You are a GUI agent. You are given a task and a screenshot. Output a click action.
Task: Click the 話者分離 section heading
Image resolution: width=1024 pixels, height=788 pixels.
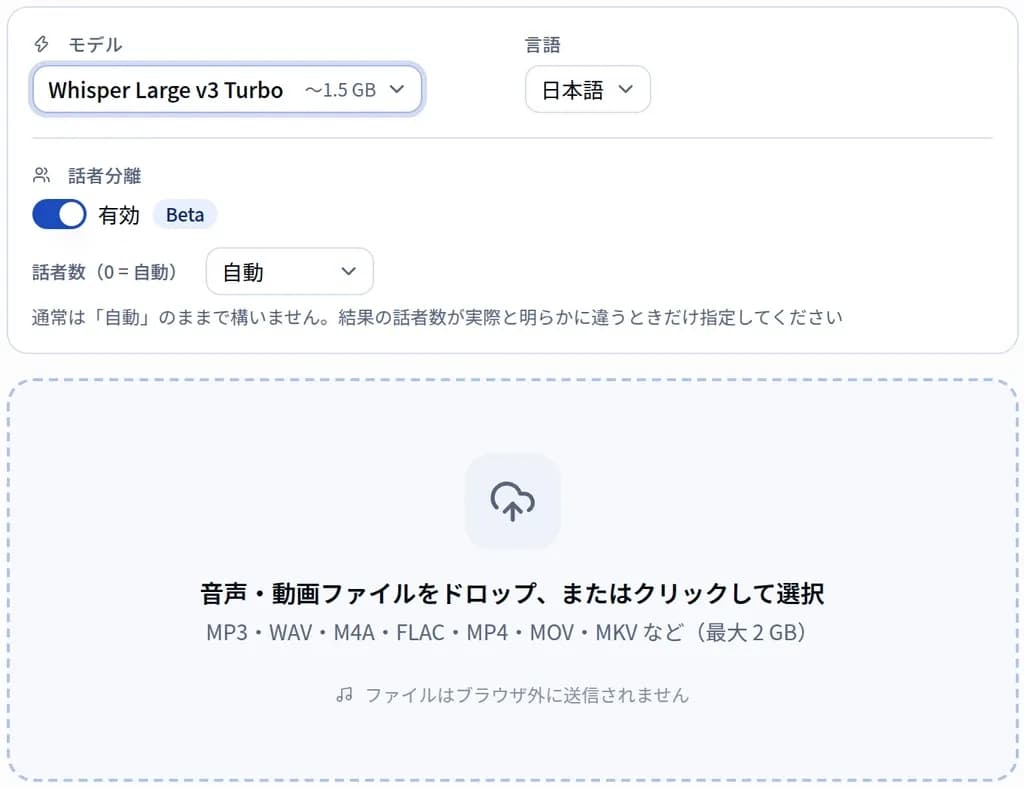104,176
